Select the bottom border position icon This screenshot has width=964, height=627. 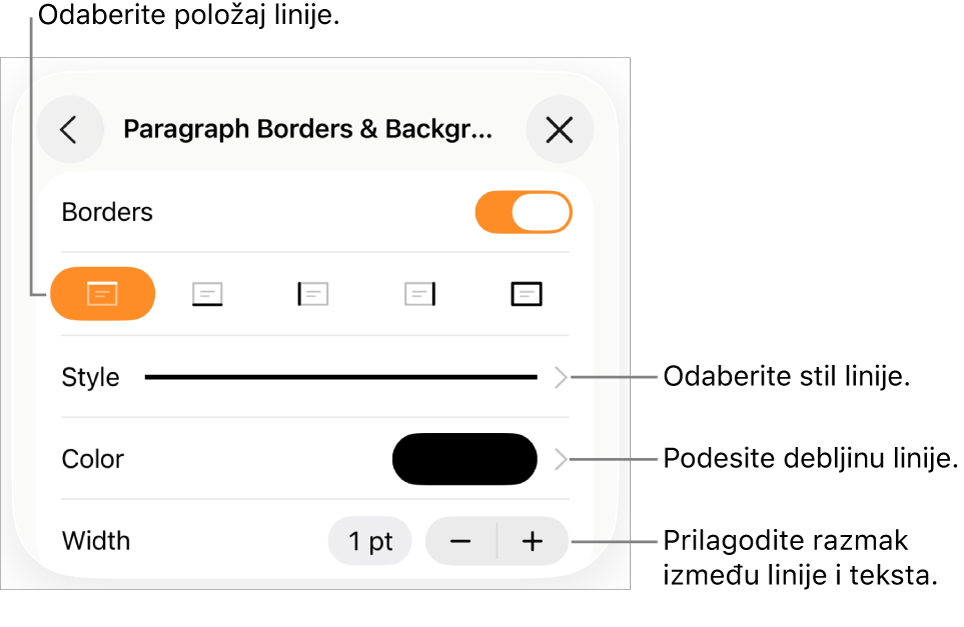click(x=208, y=294)
